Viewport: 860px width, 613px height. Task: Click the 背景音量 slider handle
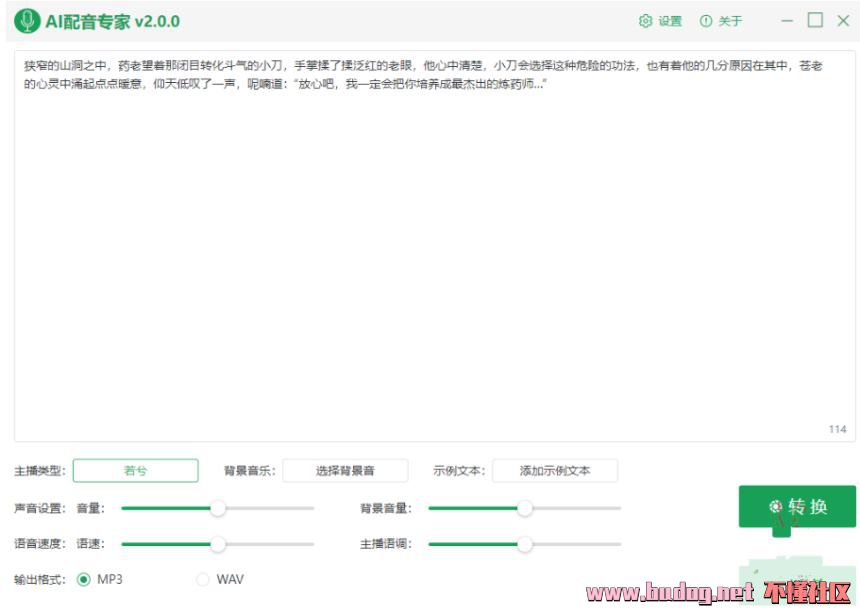pos(524,508)
